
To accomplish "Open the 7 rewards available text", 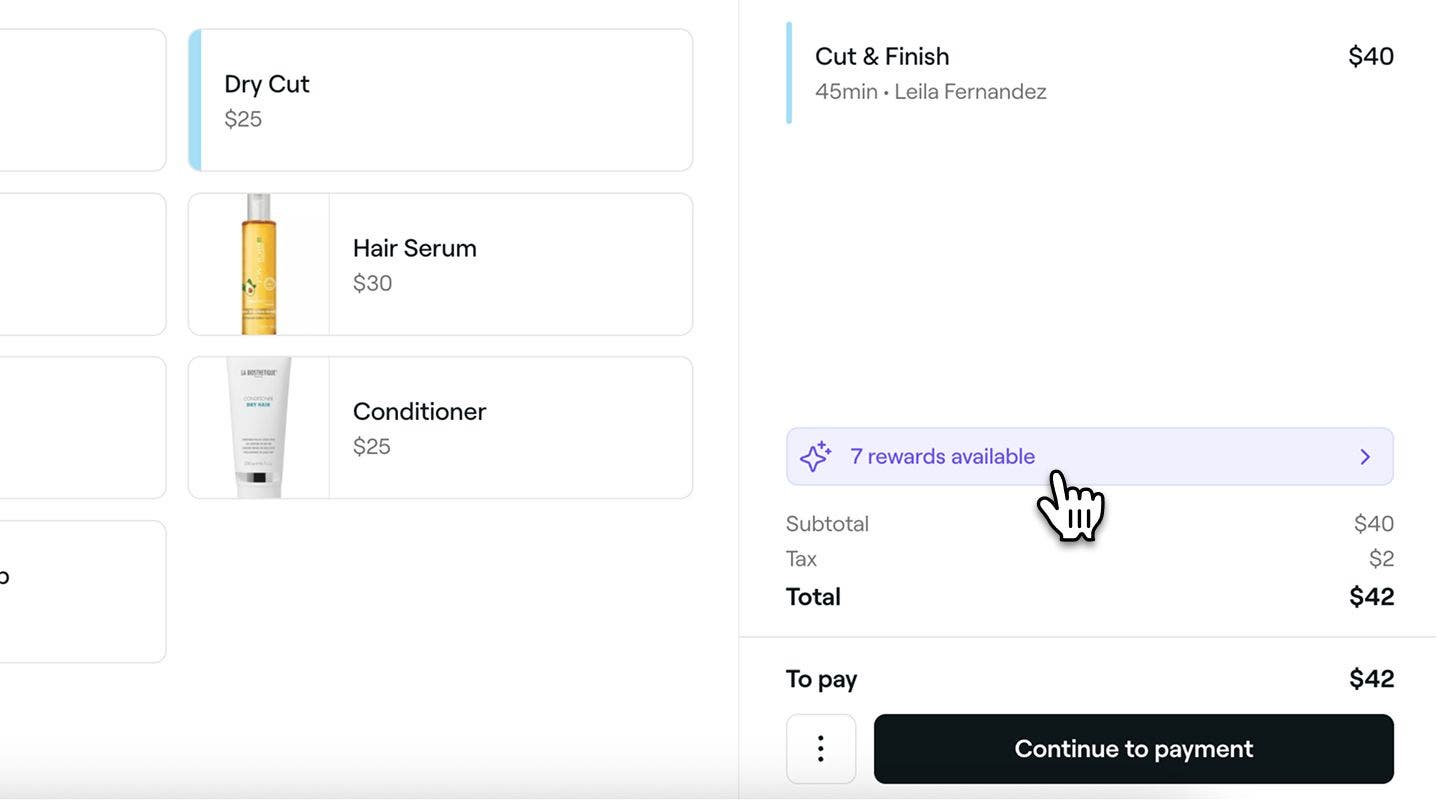I will tap(942, 457).
